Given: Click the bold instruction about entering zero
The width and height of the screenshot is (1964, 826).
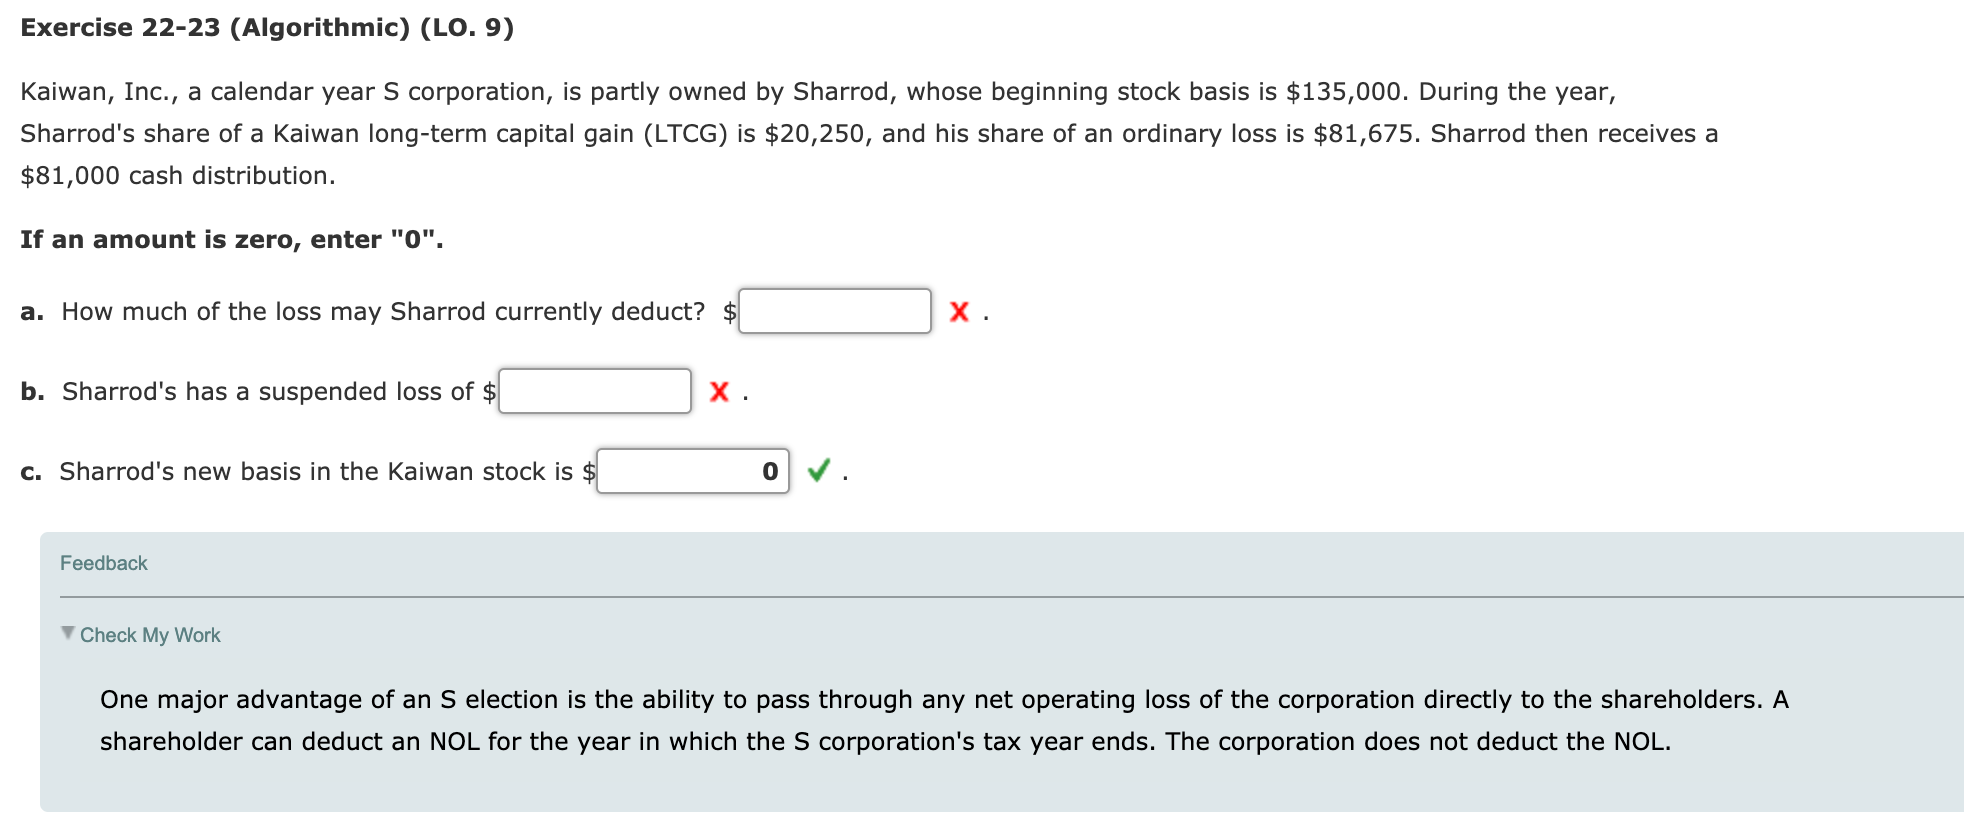Looking at the screenshot, I should coord(230,239).
